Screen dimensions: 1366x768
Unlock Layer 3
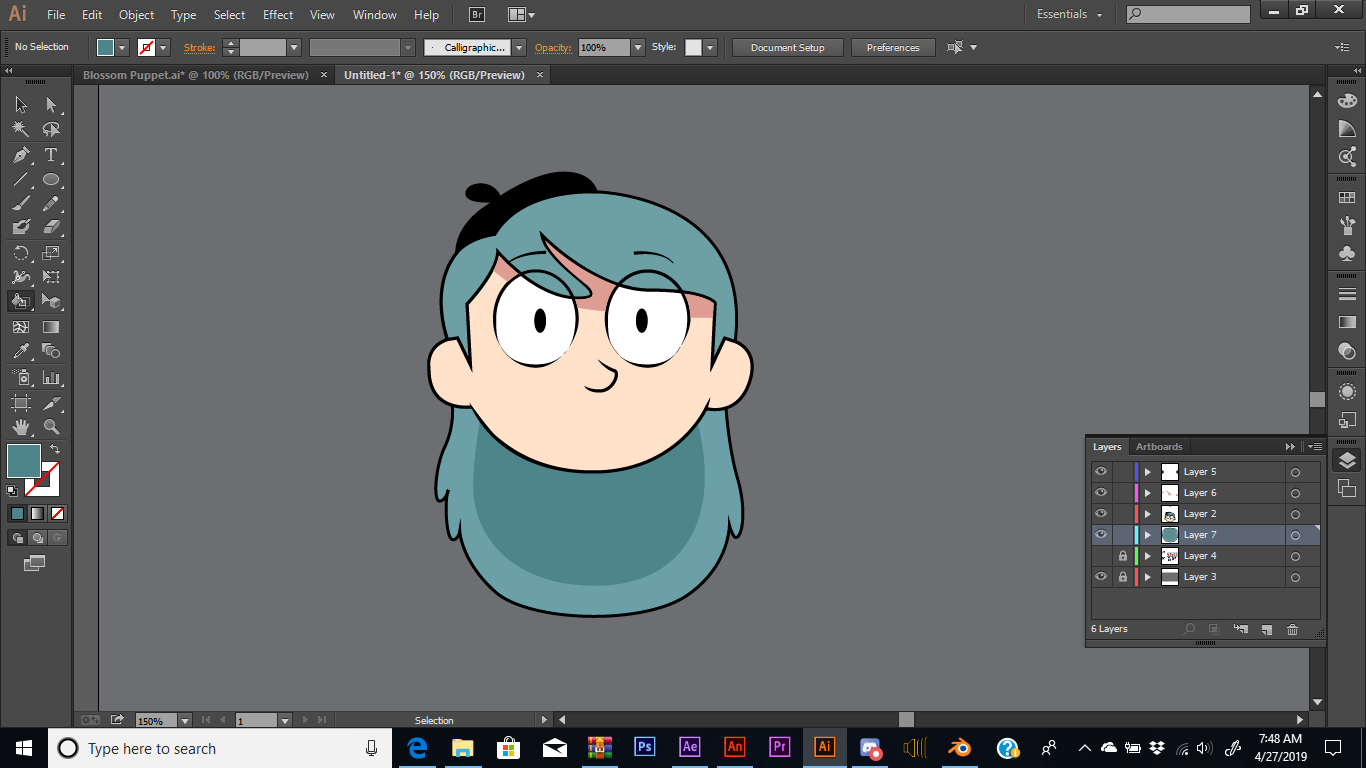pyautogui.click(x=1122, y=576)
